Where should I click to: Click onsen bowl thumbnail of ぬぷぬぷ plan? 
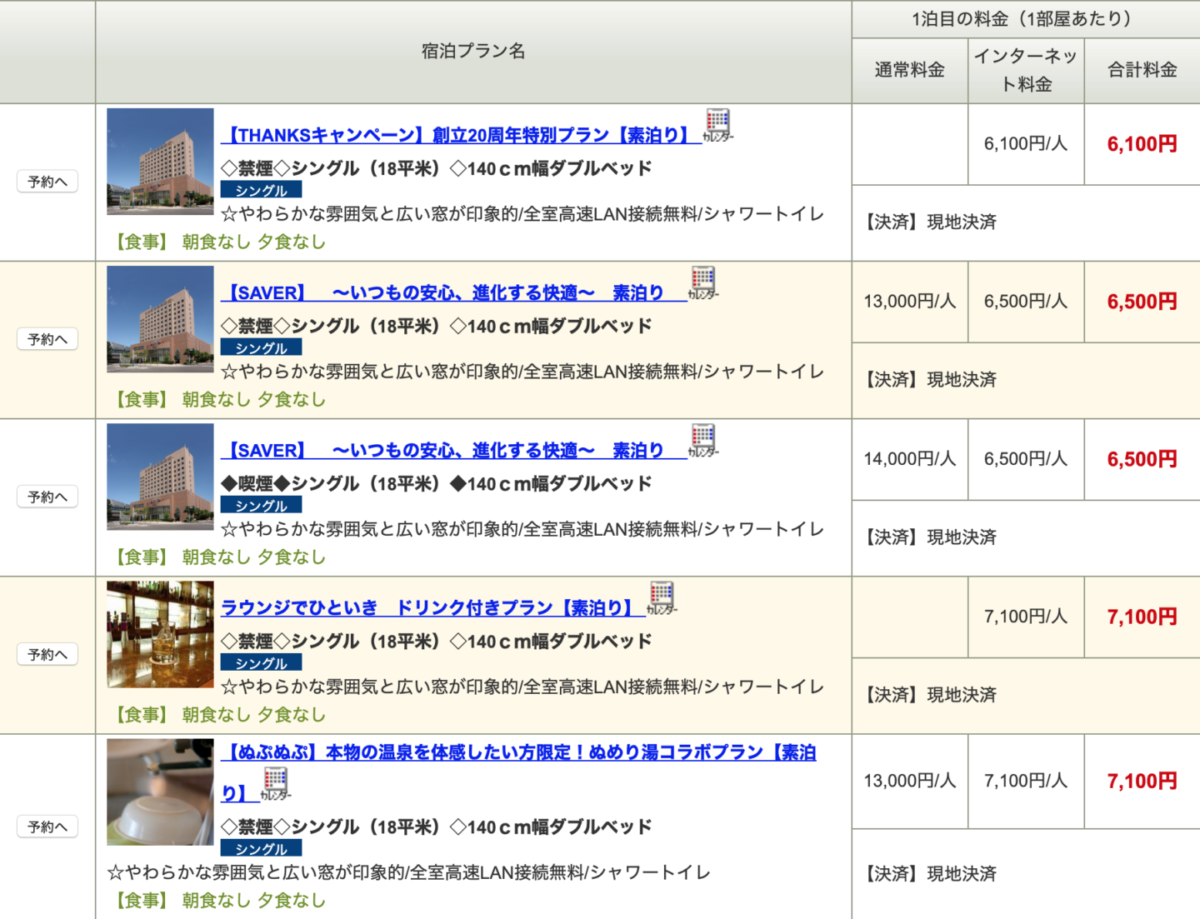click(160, 792)
